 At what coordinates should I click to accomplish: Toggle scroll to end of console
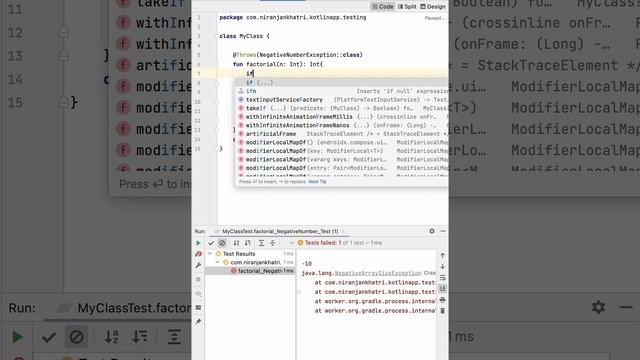[442, 289]
